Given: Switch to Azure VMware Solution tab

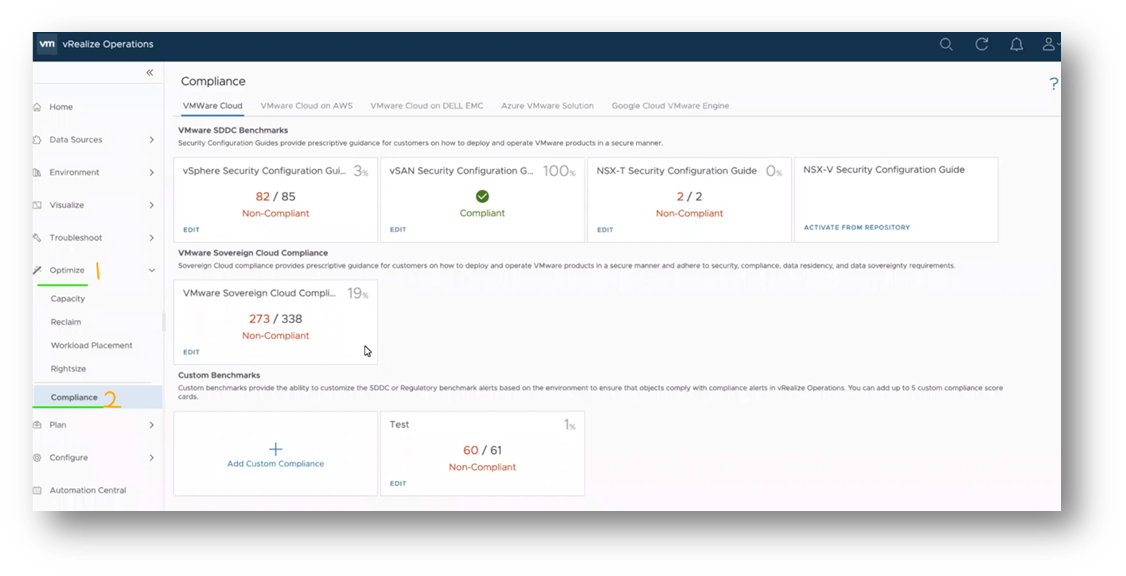Looking at the screenshot, I should click(x=547, y=106).
